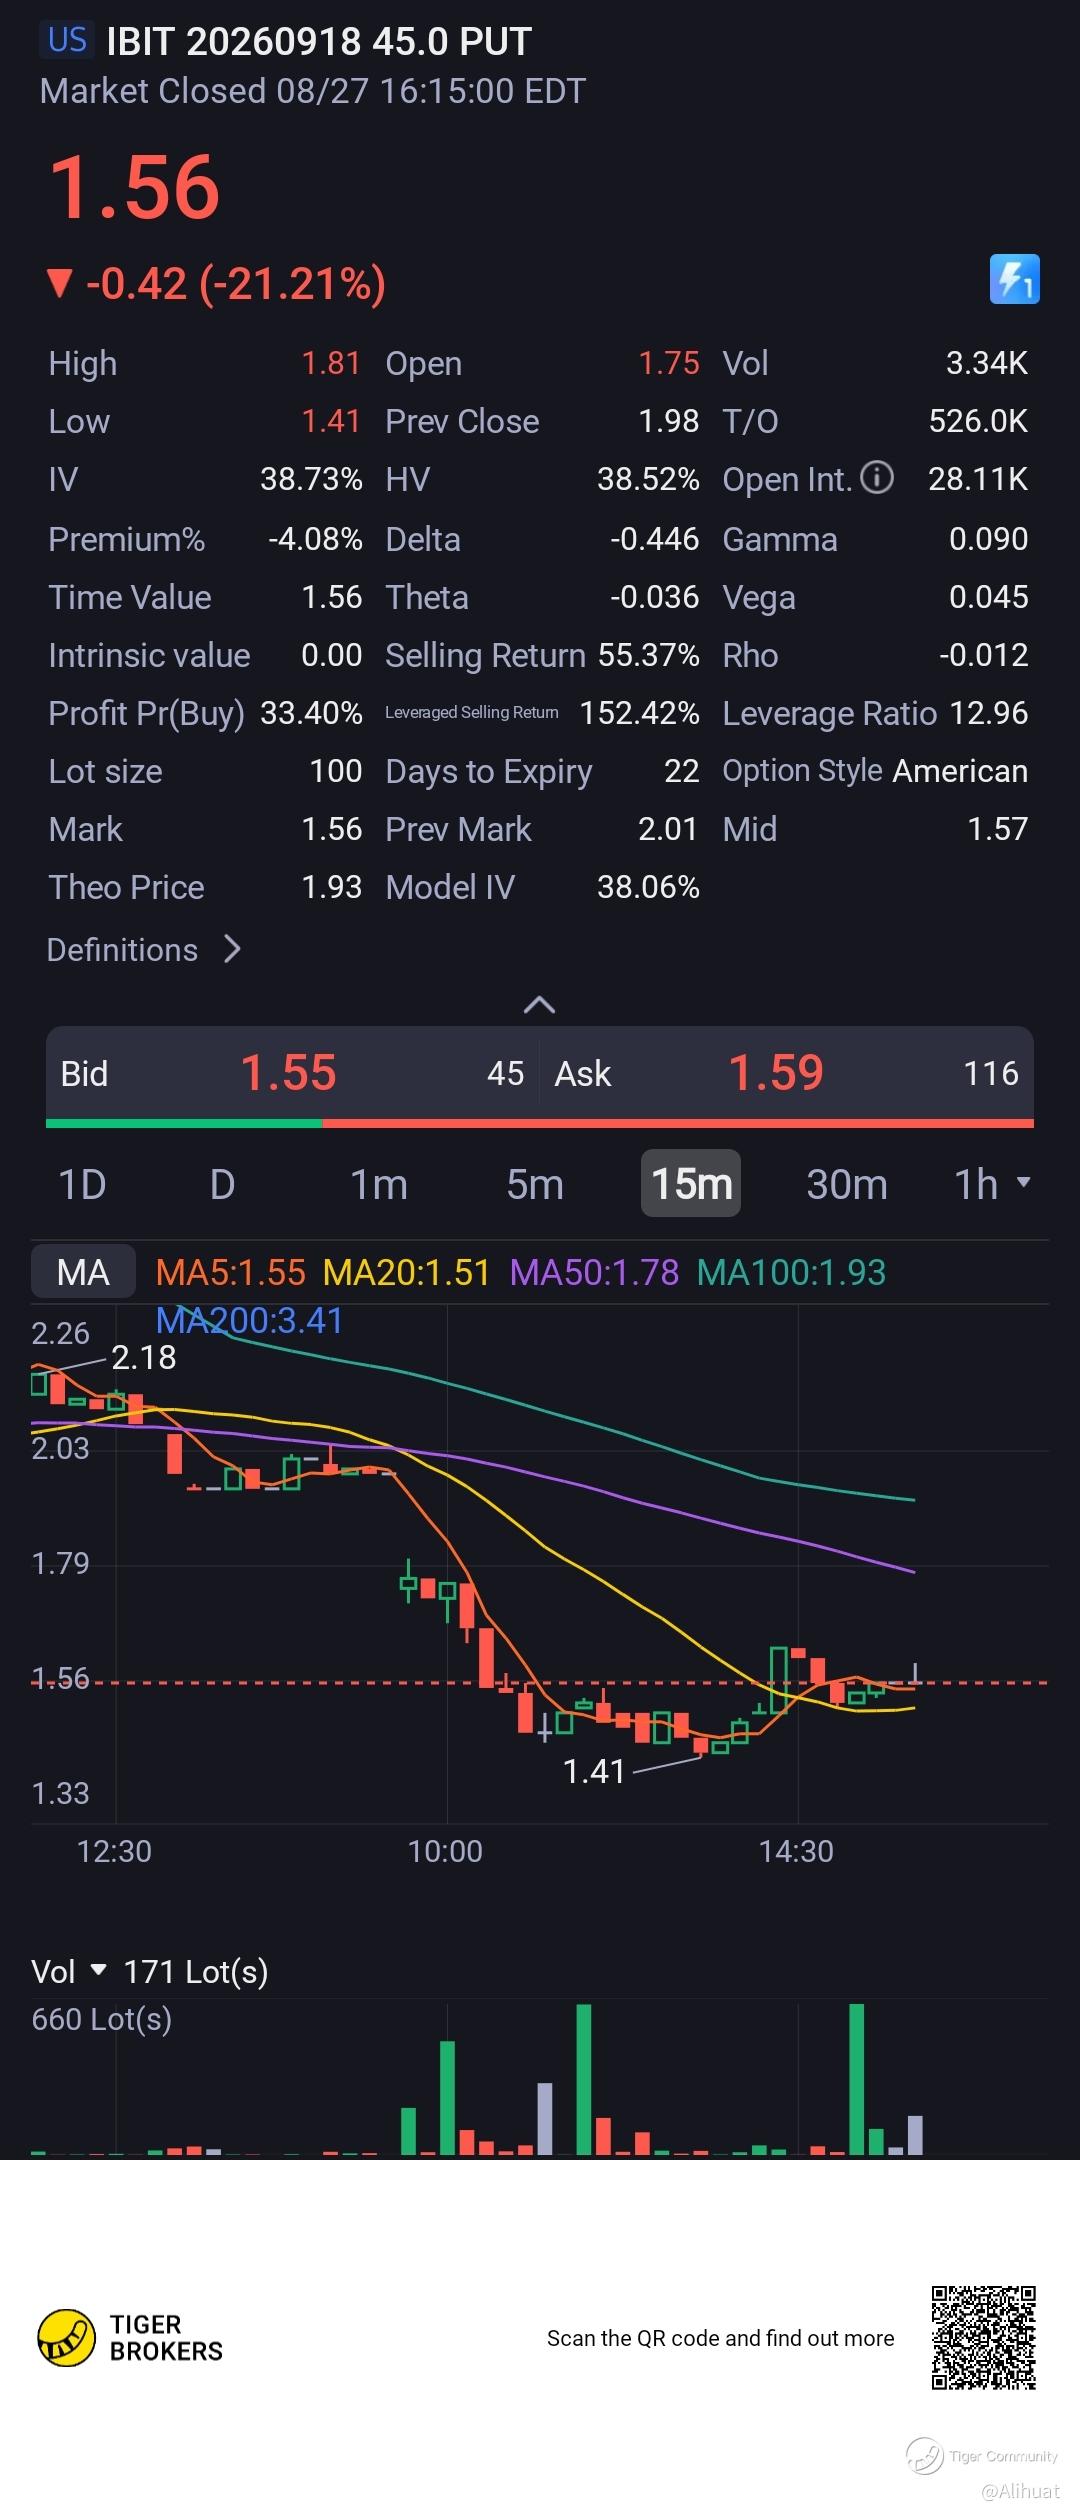Screen dimensions: 1080x2516
Task: Tap the Ask price 1.59
Action: coord(775,1073)
